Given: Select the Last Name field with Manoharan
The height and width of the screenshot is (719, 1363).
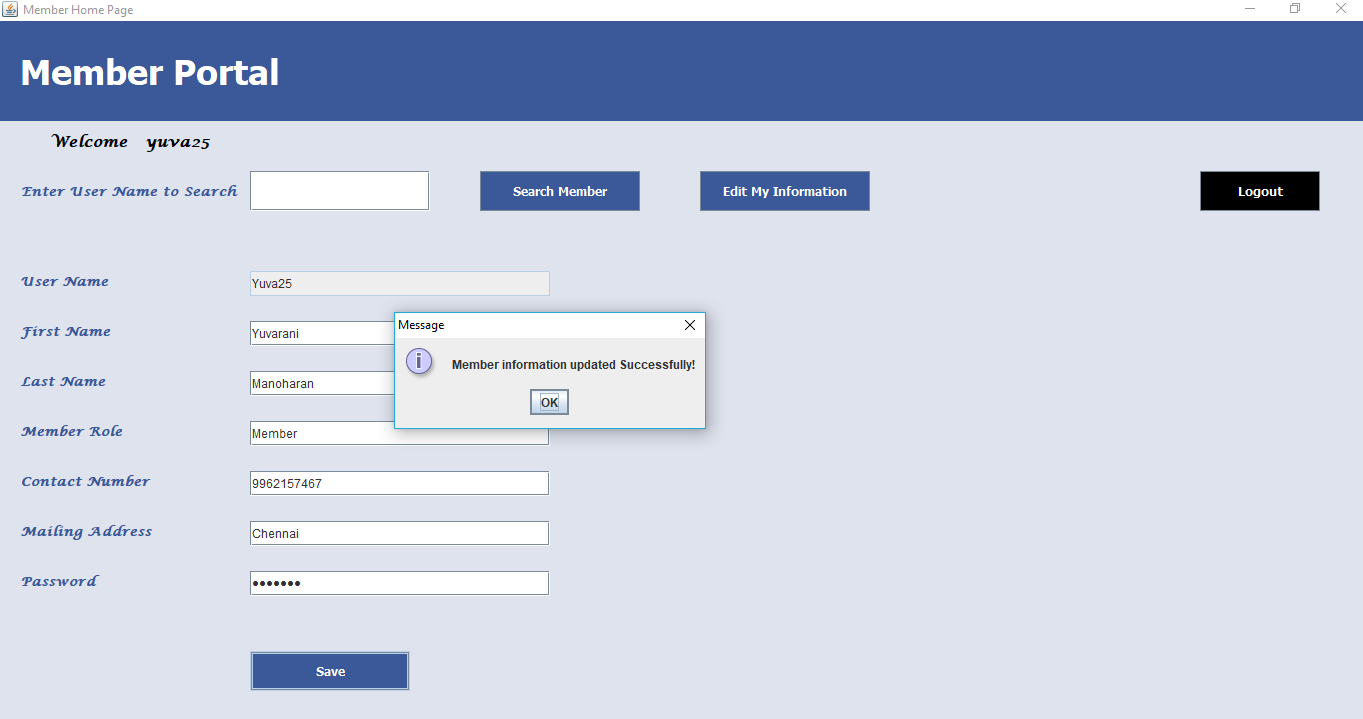Looking at the screenshot, I should [x=320, y=383].
